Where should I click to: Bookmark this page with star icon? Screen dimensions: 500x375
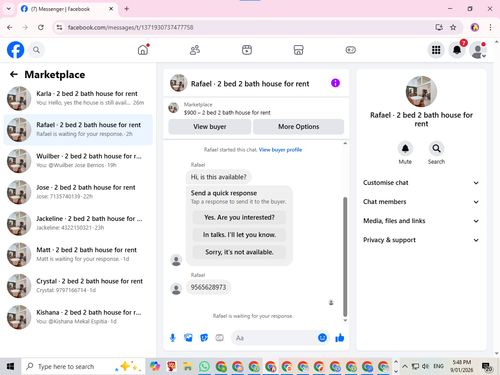pos(453,27)
